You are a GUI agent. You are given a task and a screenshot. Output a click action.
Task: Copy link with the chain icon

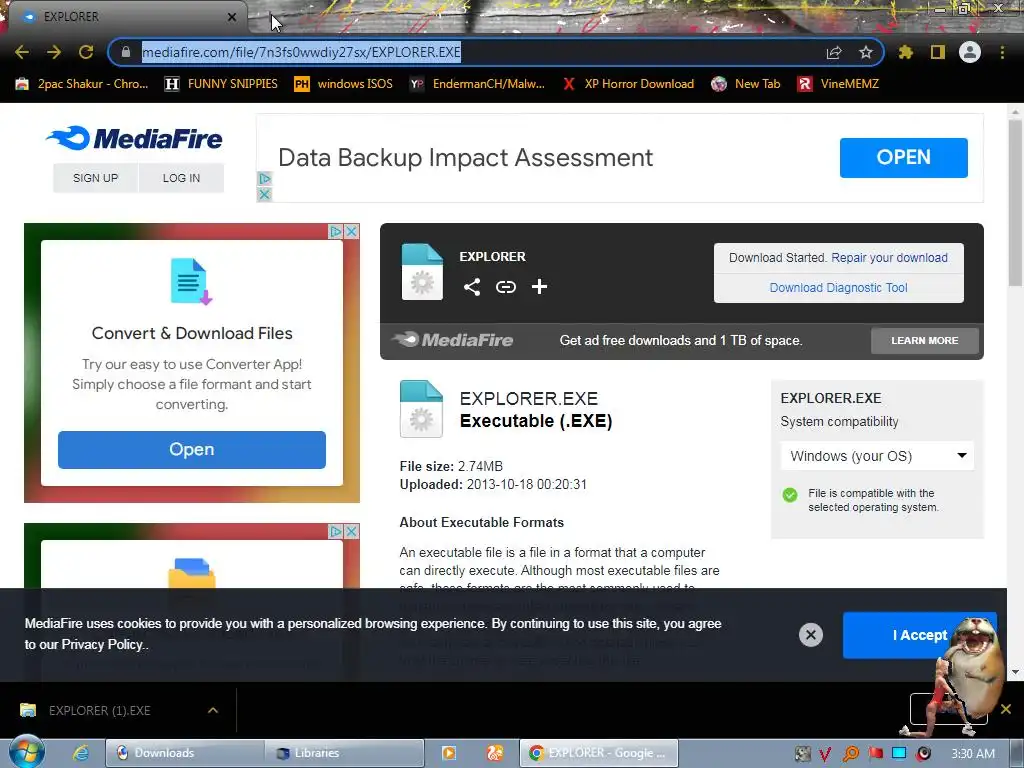505,287
